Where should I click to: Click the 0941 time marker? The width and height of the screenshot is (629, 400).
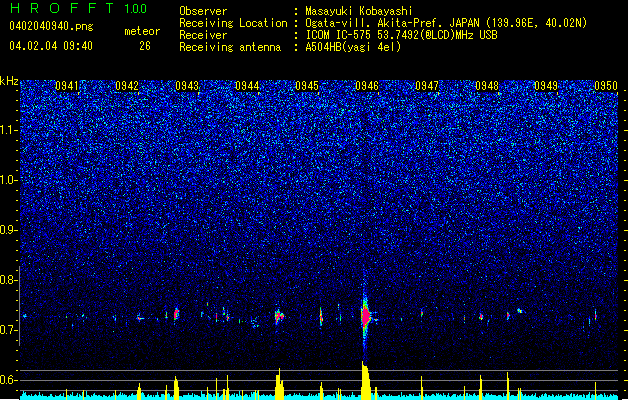pyautogui.click(x=67, y=86)
